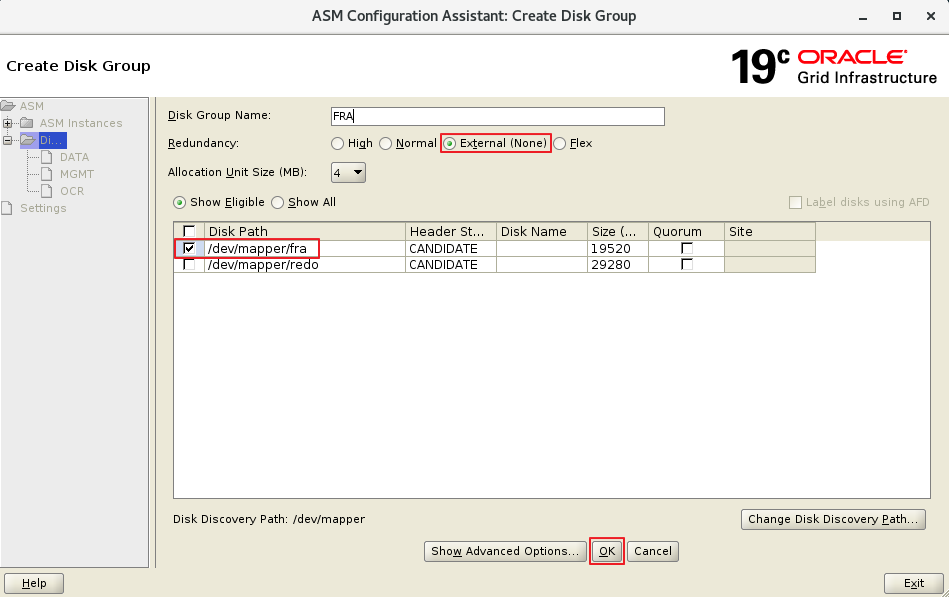The height and width of the screenshot is (597, 949).
Task: Expand the ASM Instances tree node
Action: [8, 123]
